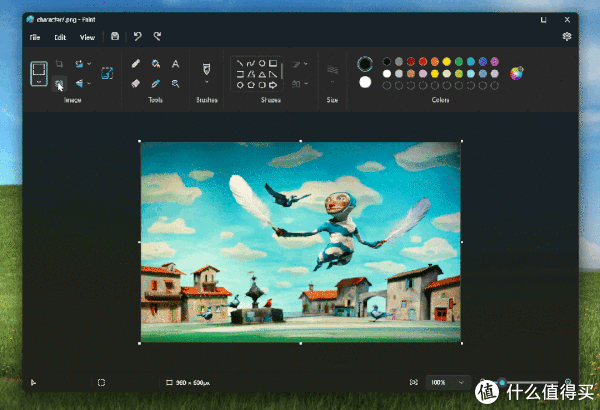
Task: Click the Size line thickness icon
Action: [x=332, y=70]
